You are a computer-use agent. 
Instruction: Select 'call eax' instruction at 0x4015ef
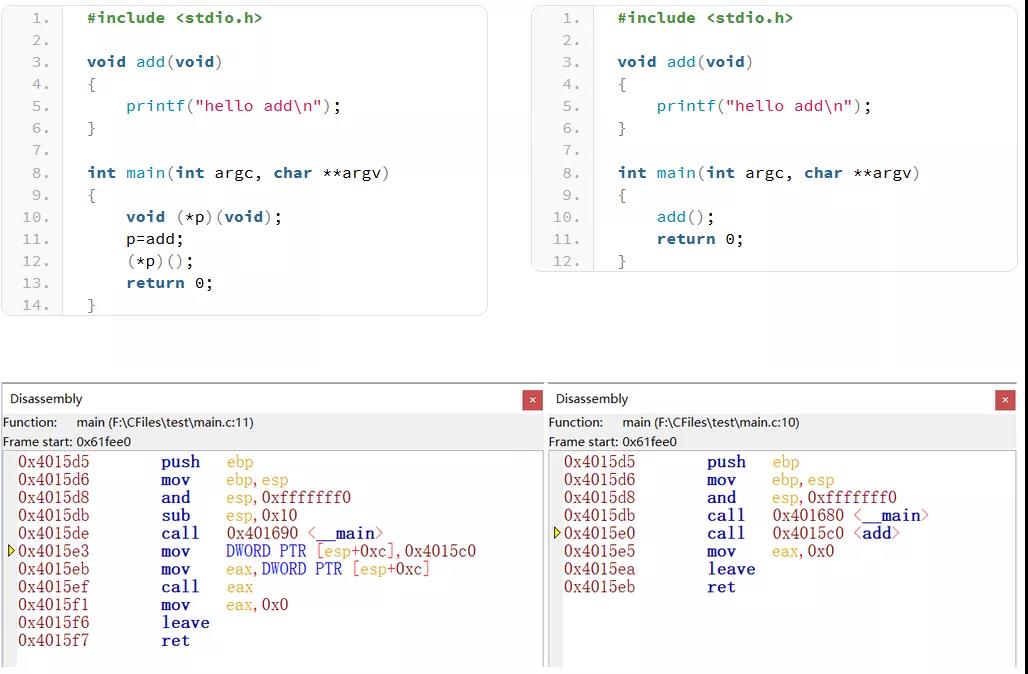[x=207, y=587]
